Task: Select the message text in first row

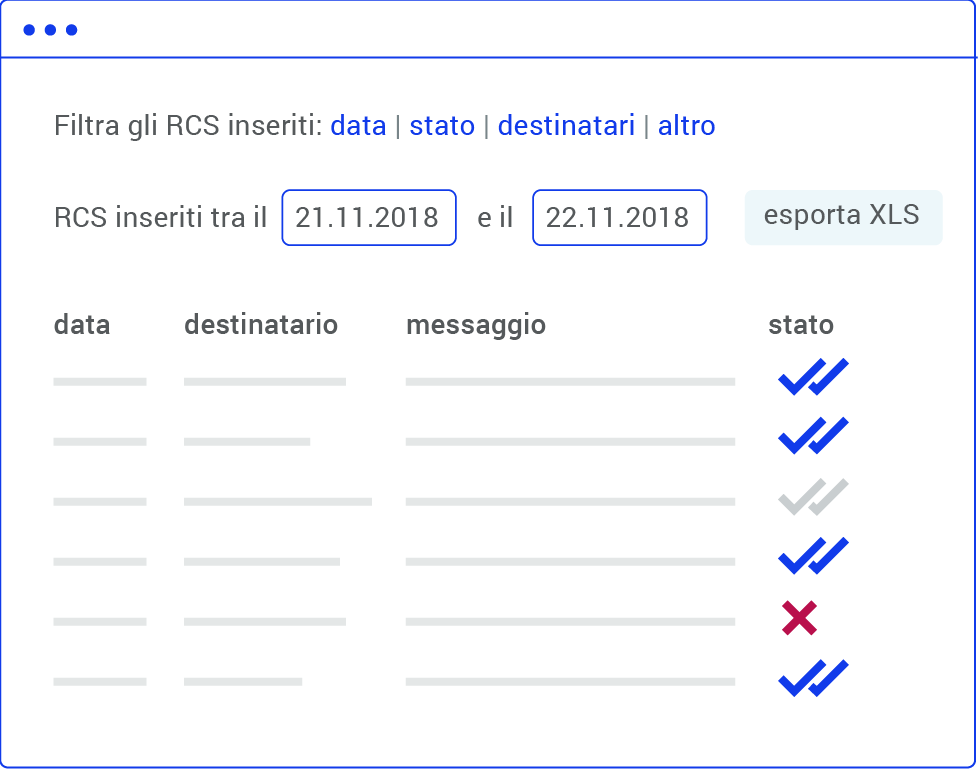Action: click(x=570, y=382)
